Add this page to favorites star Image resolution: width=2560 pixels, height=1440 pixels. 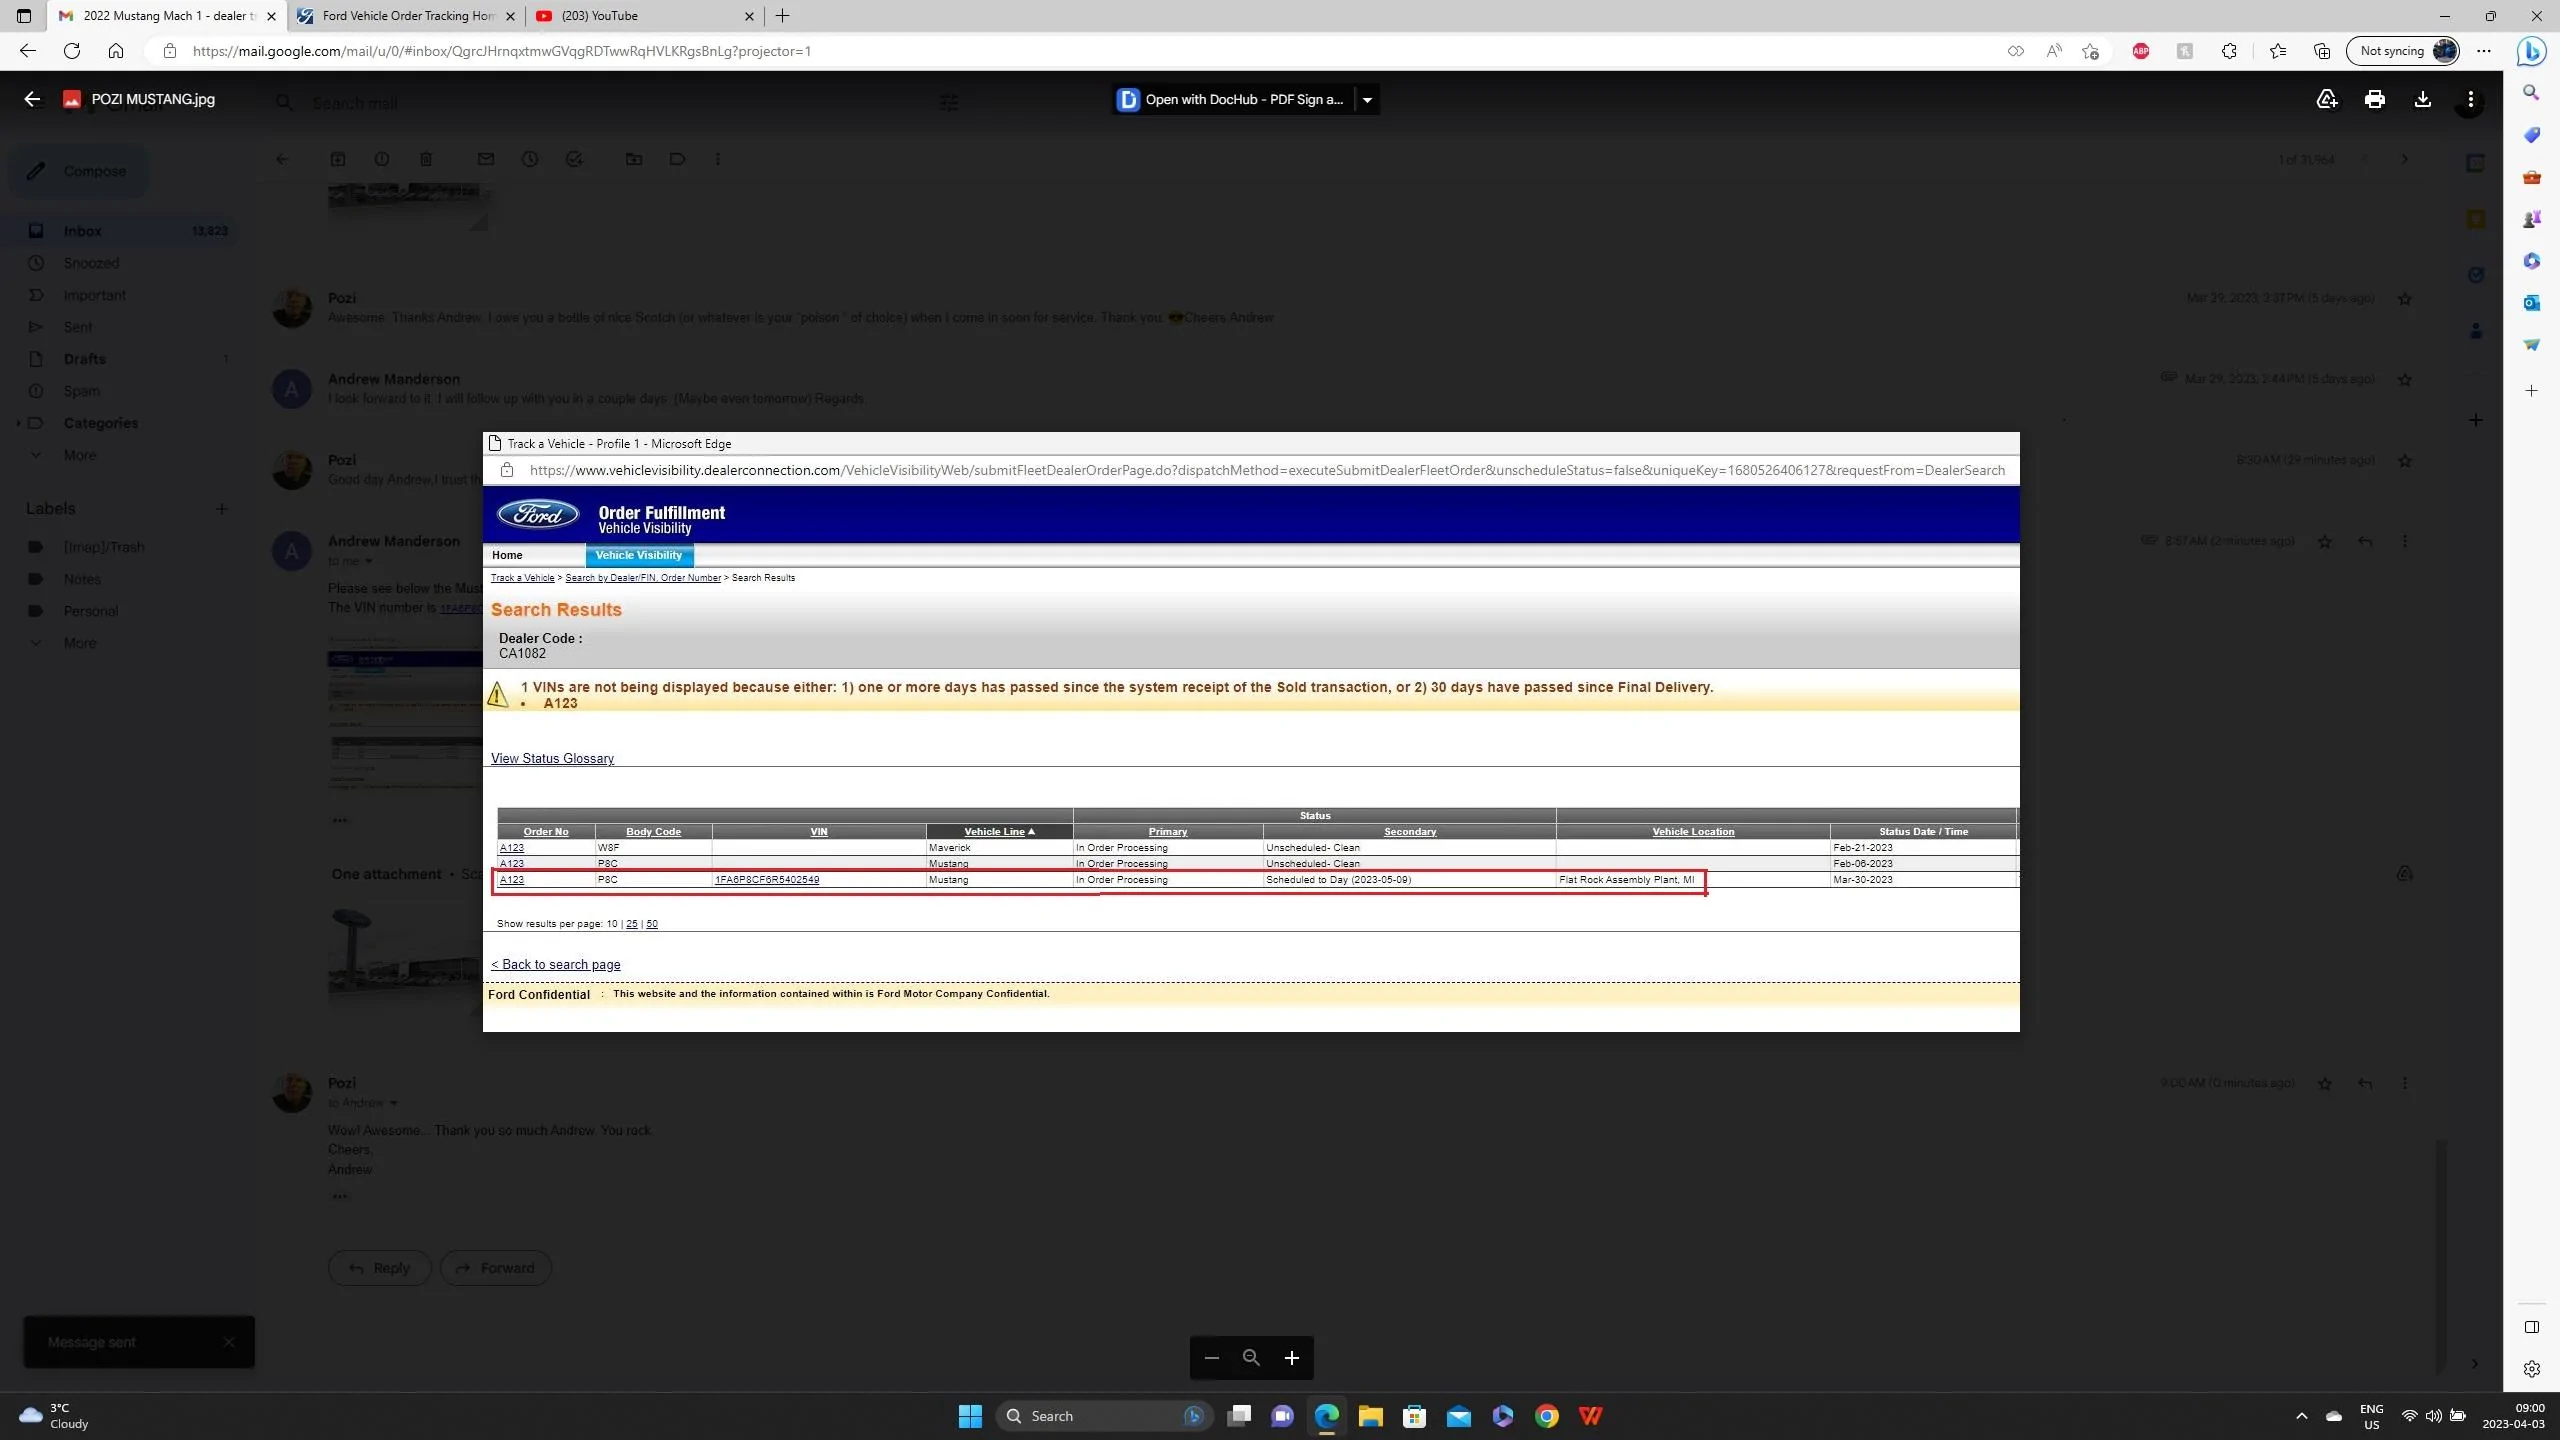2090,51
